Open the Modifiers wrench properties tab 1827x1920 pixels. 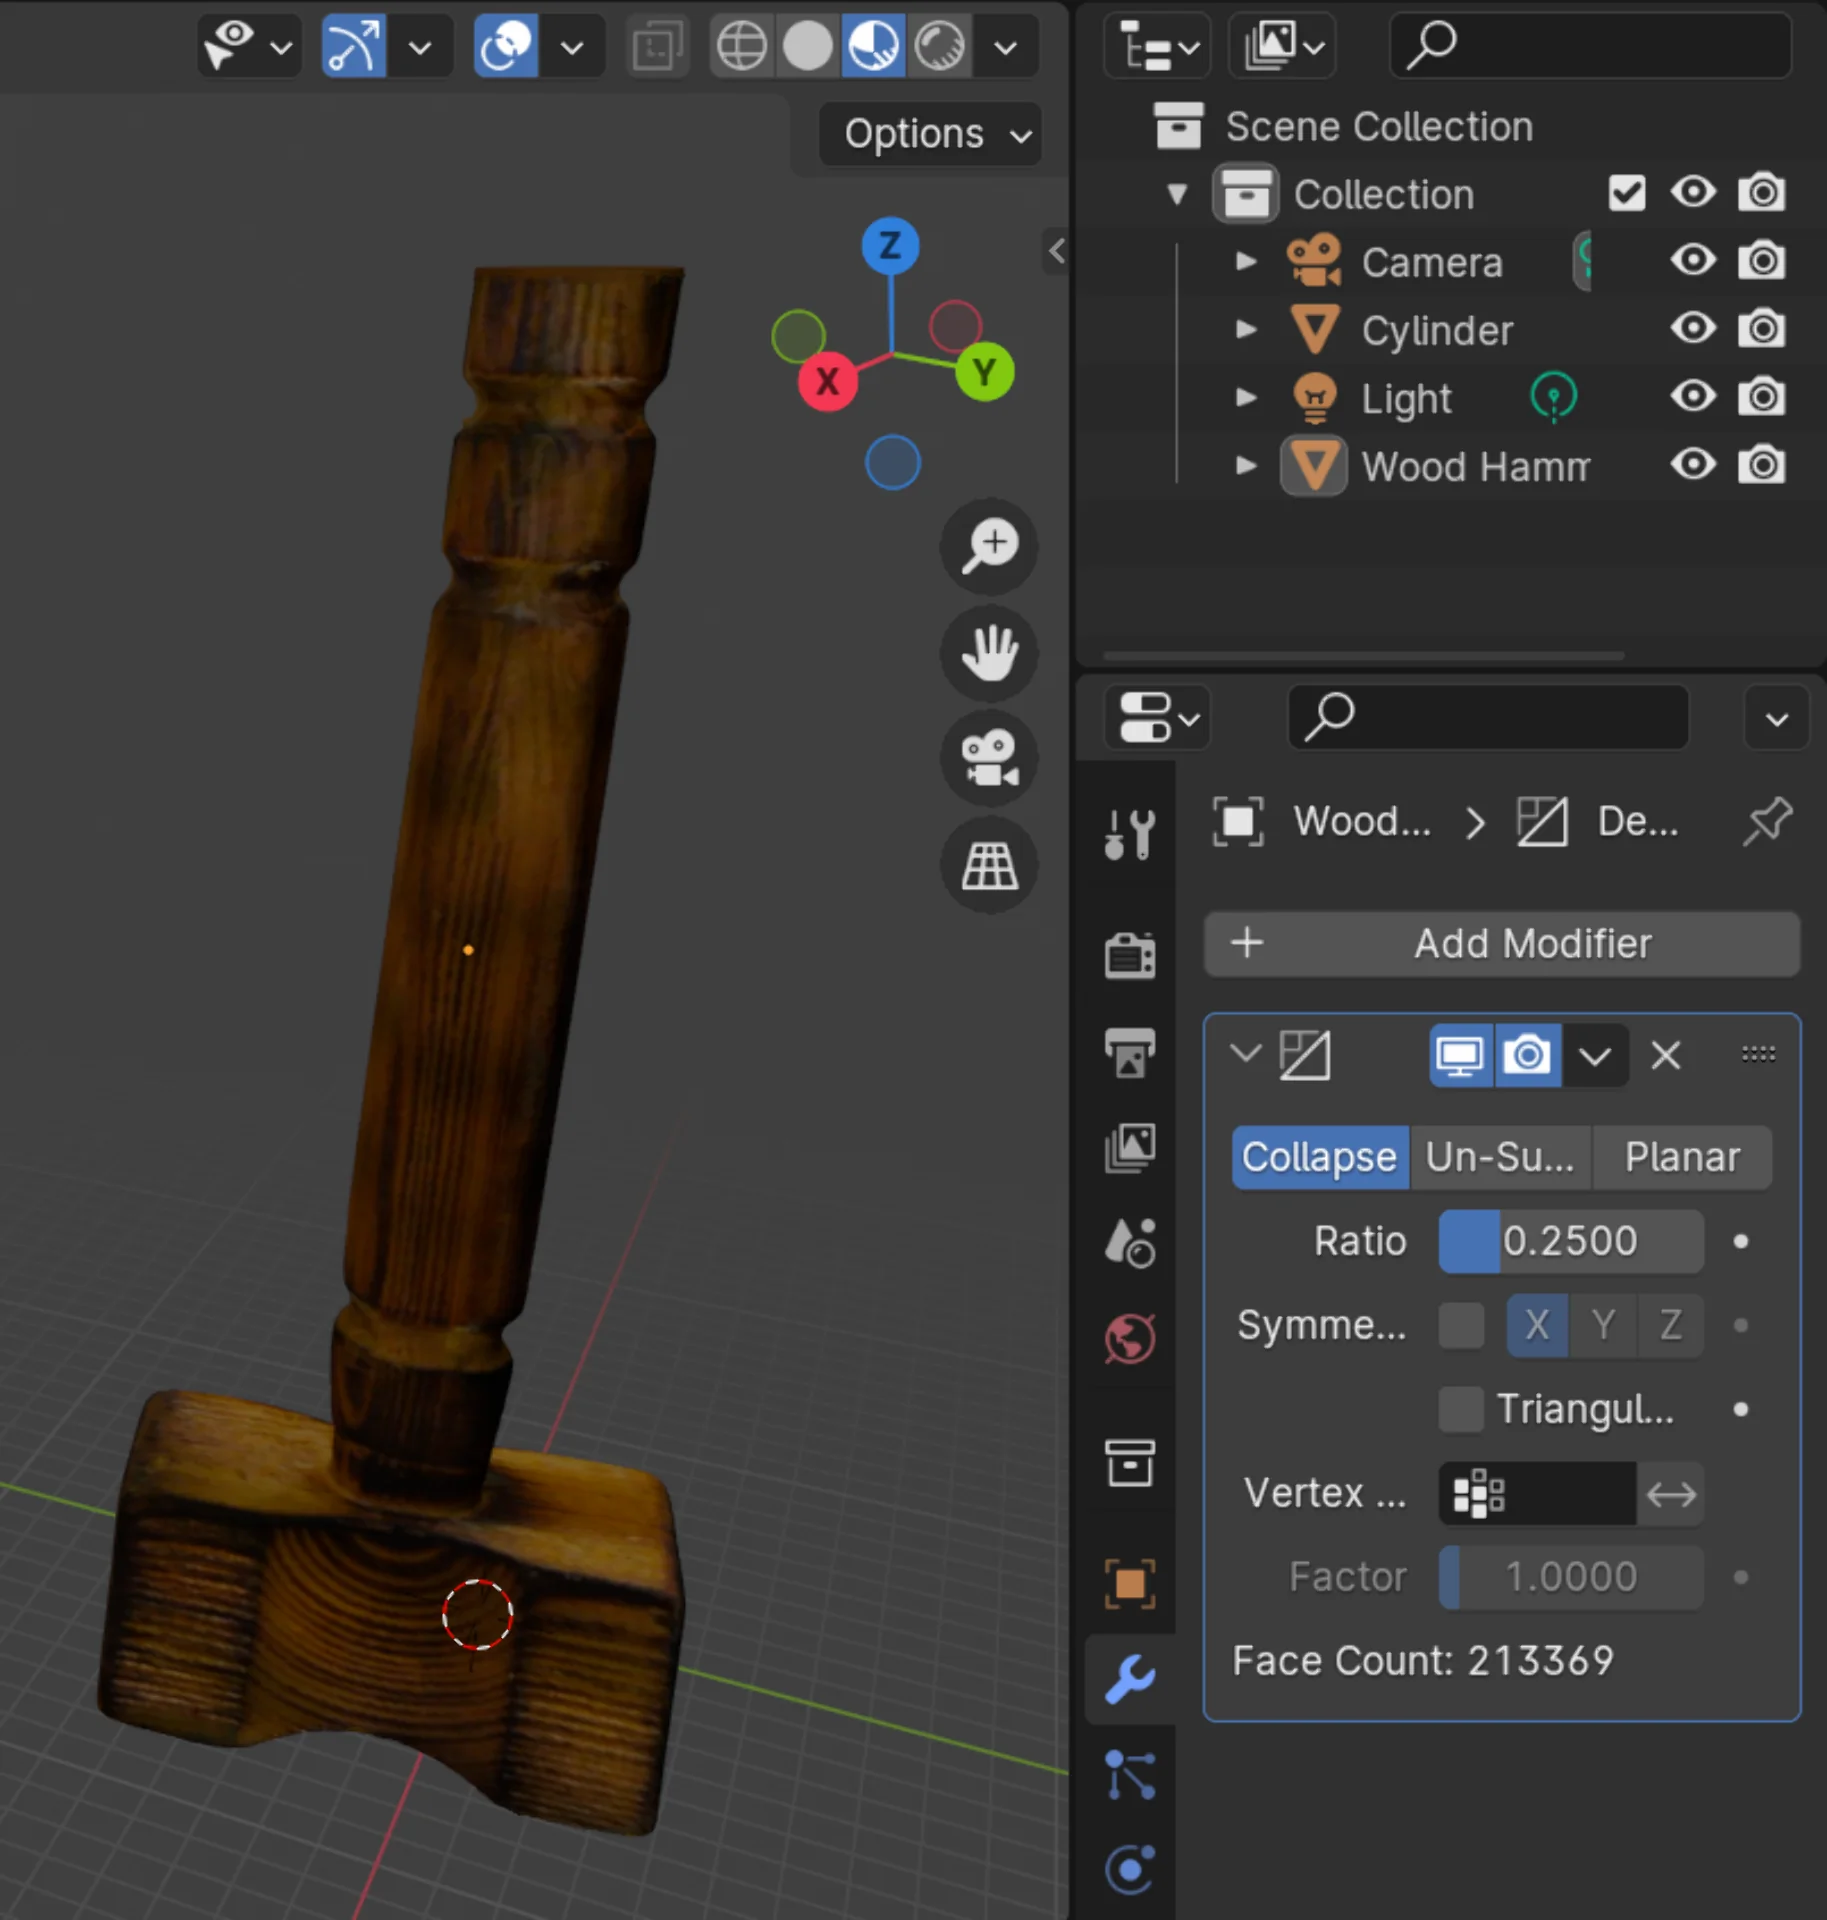1130,1679
